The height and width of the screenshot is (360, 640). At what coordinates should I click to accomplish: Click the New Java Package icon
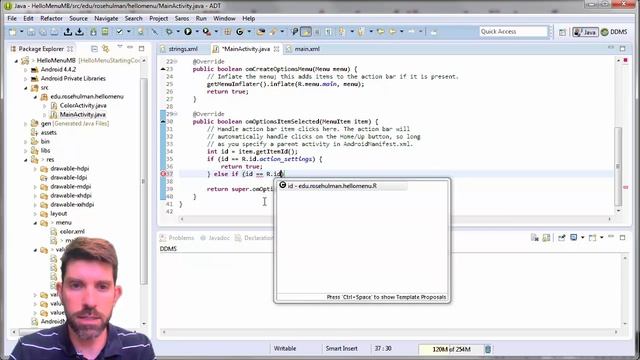coord(228,32)
